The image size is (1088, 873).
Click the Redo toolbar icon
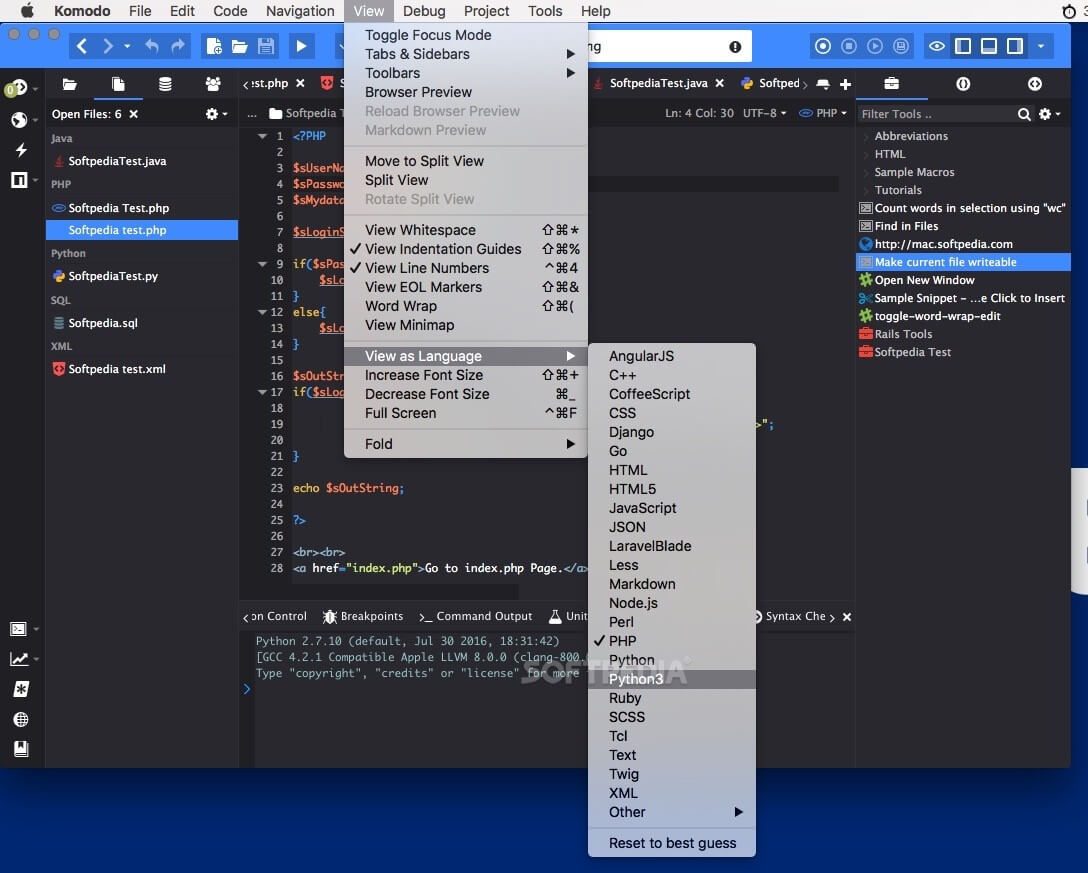178,46
